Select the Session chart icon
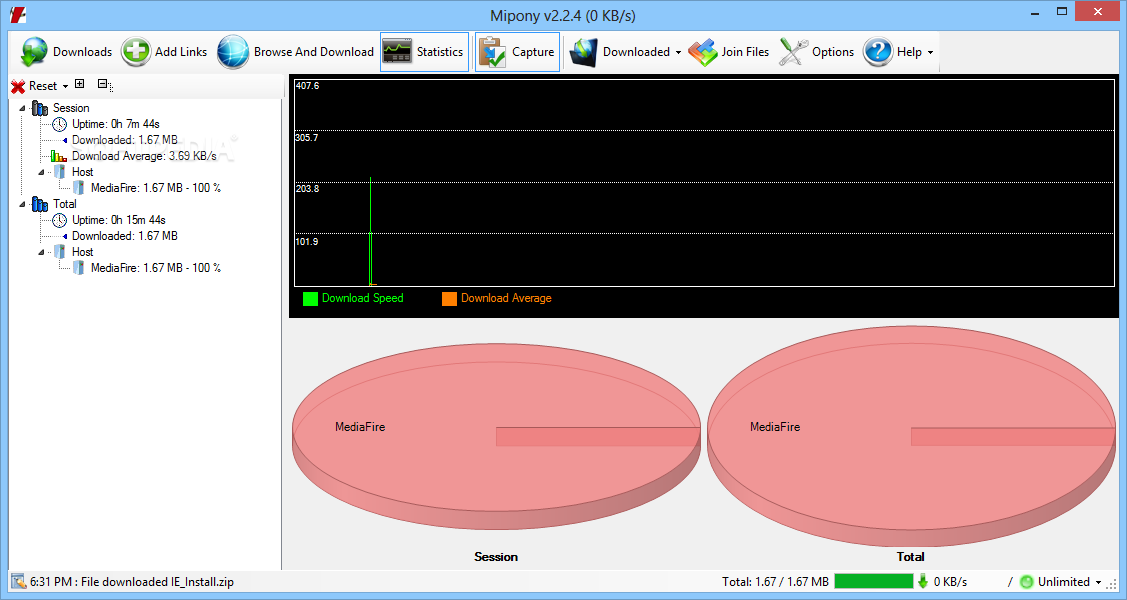1127x600 pixels. [x=40, y=109]
